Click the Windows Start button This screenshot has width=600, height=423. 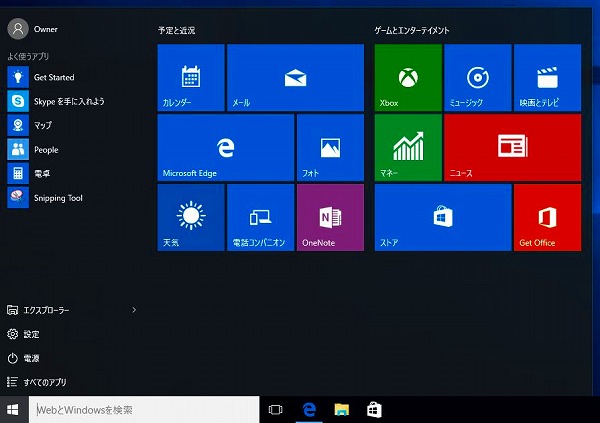click(13, 410)
